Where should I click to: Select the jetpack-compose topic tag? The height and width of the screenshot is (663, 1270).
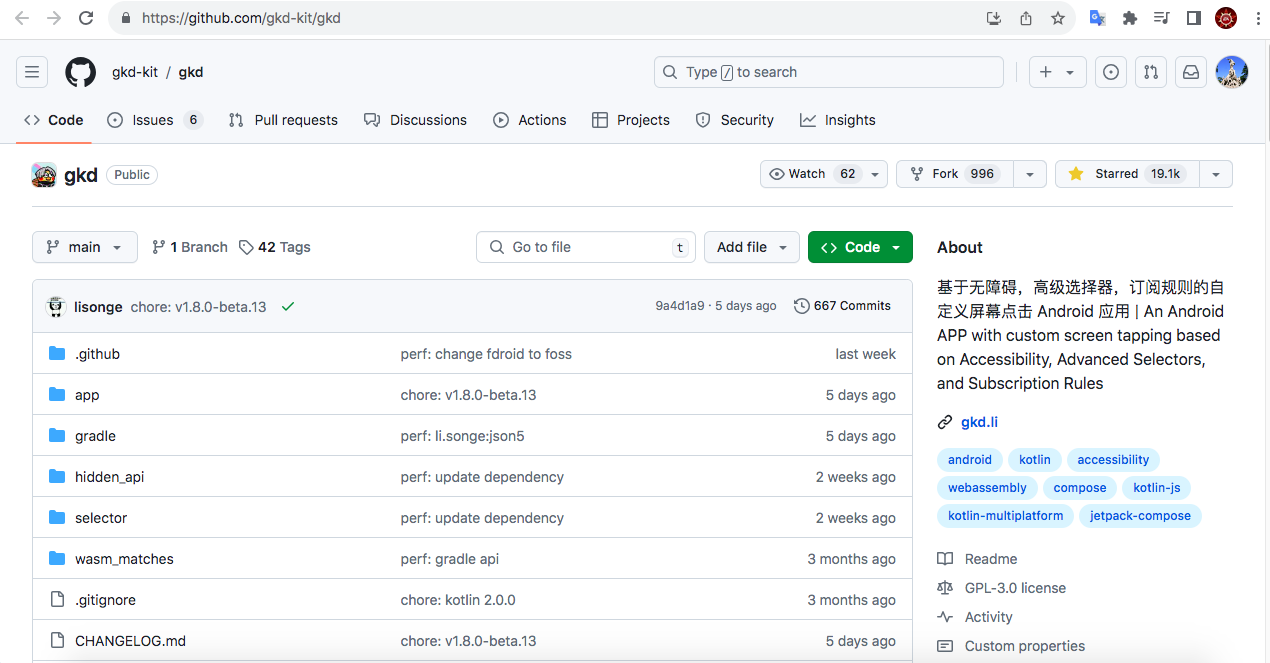point(1140,516)
